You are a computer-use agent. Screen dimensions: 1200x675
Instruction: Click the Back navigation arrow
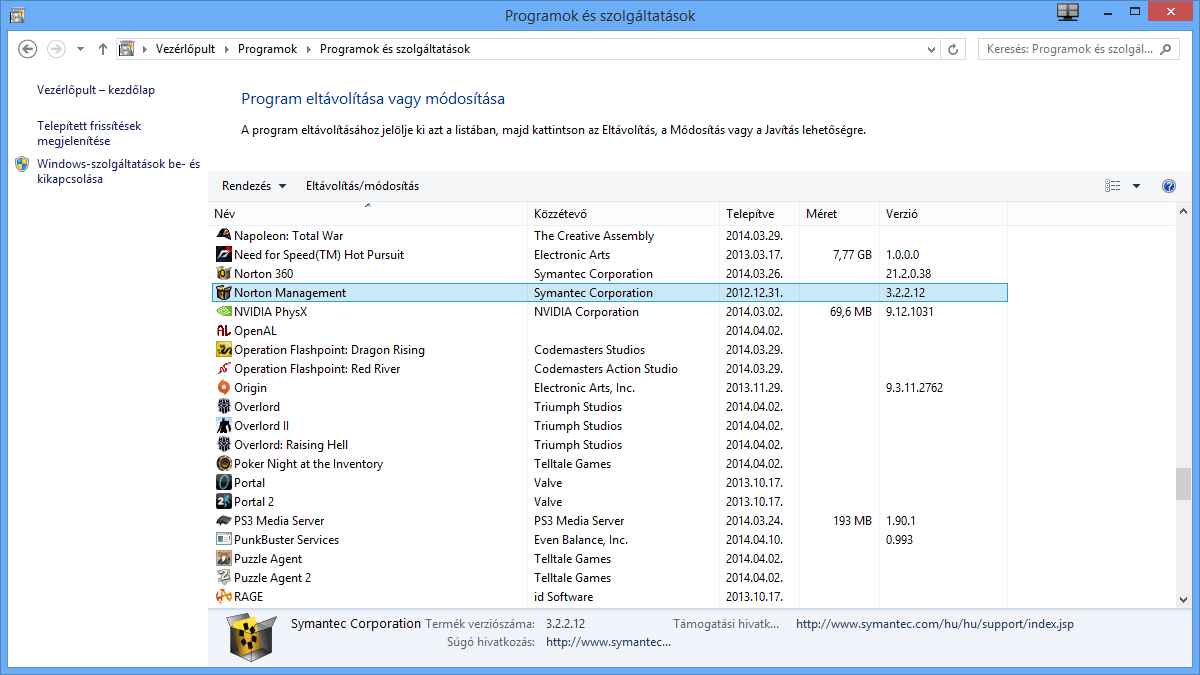(x=28, y=49)
